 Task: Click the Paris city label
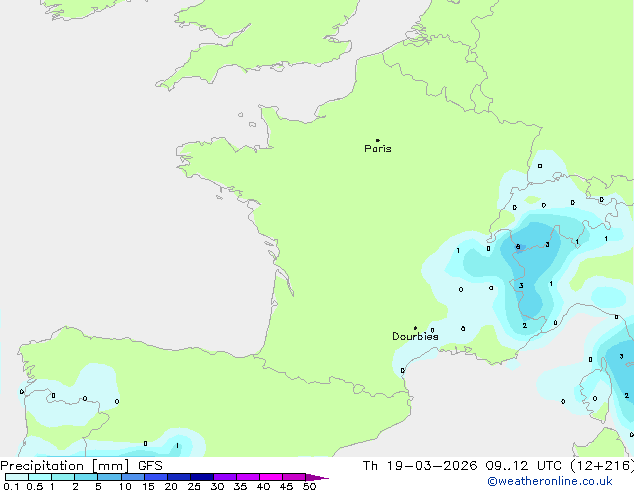click(x=378, y=149)
